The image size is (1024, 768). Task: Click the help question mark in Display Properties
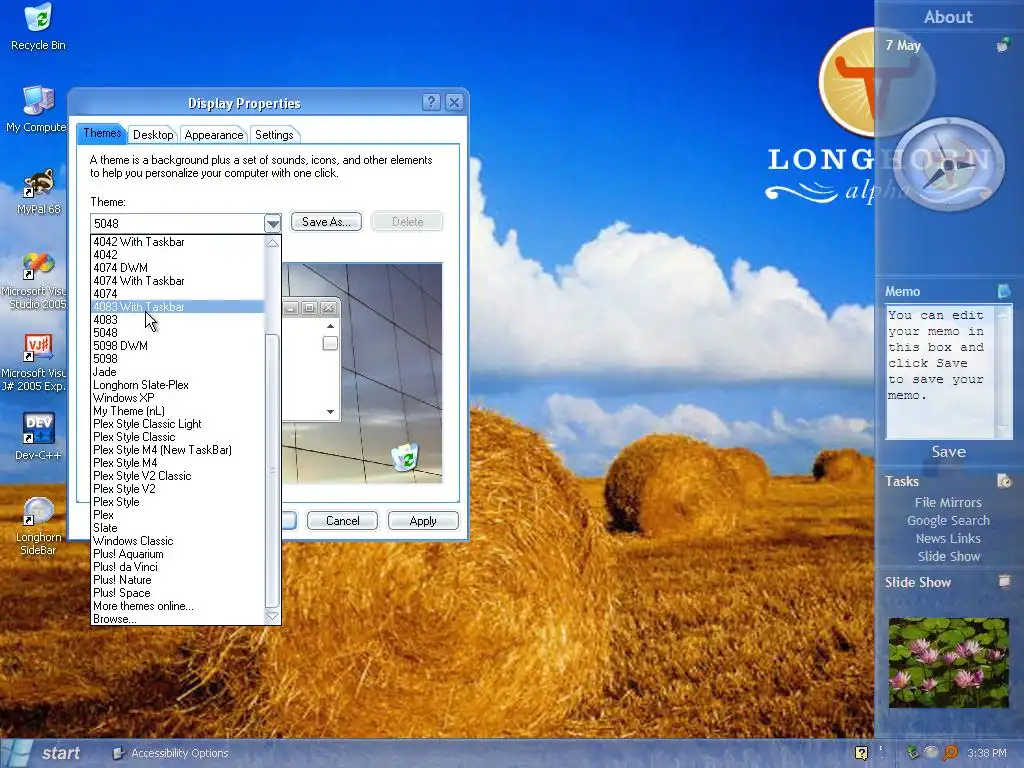(431, 103)
